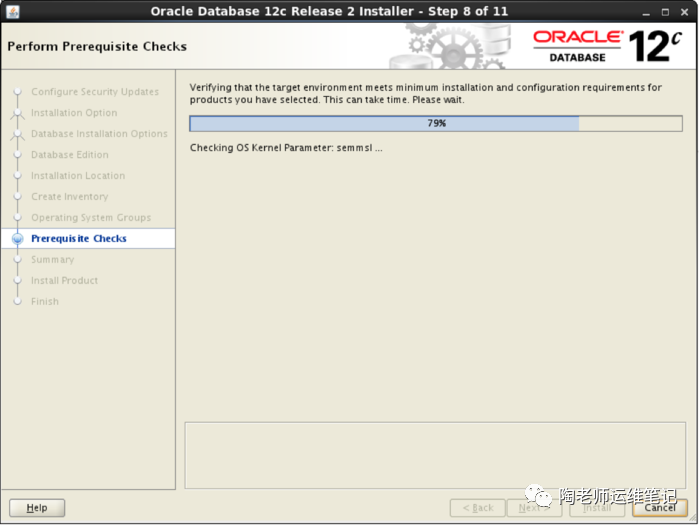Click the Checking OS Kernel Parameter status text

coord(286,148)
